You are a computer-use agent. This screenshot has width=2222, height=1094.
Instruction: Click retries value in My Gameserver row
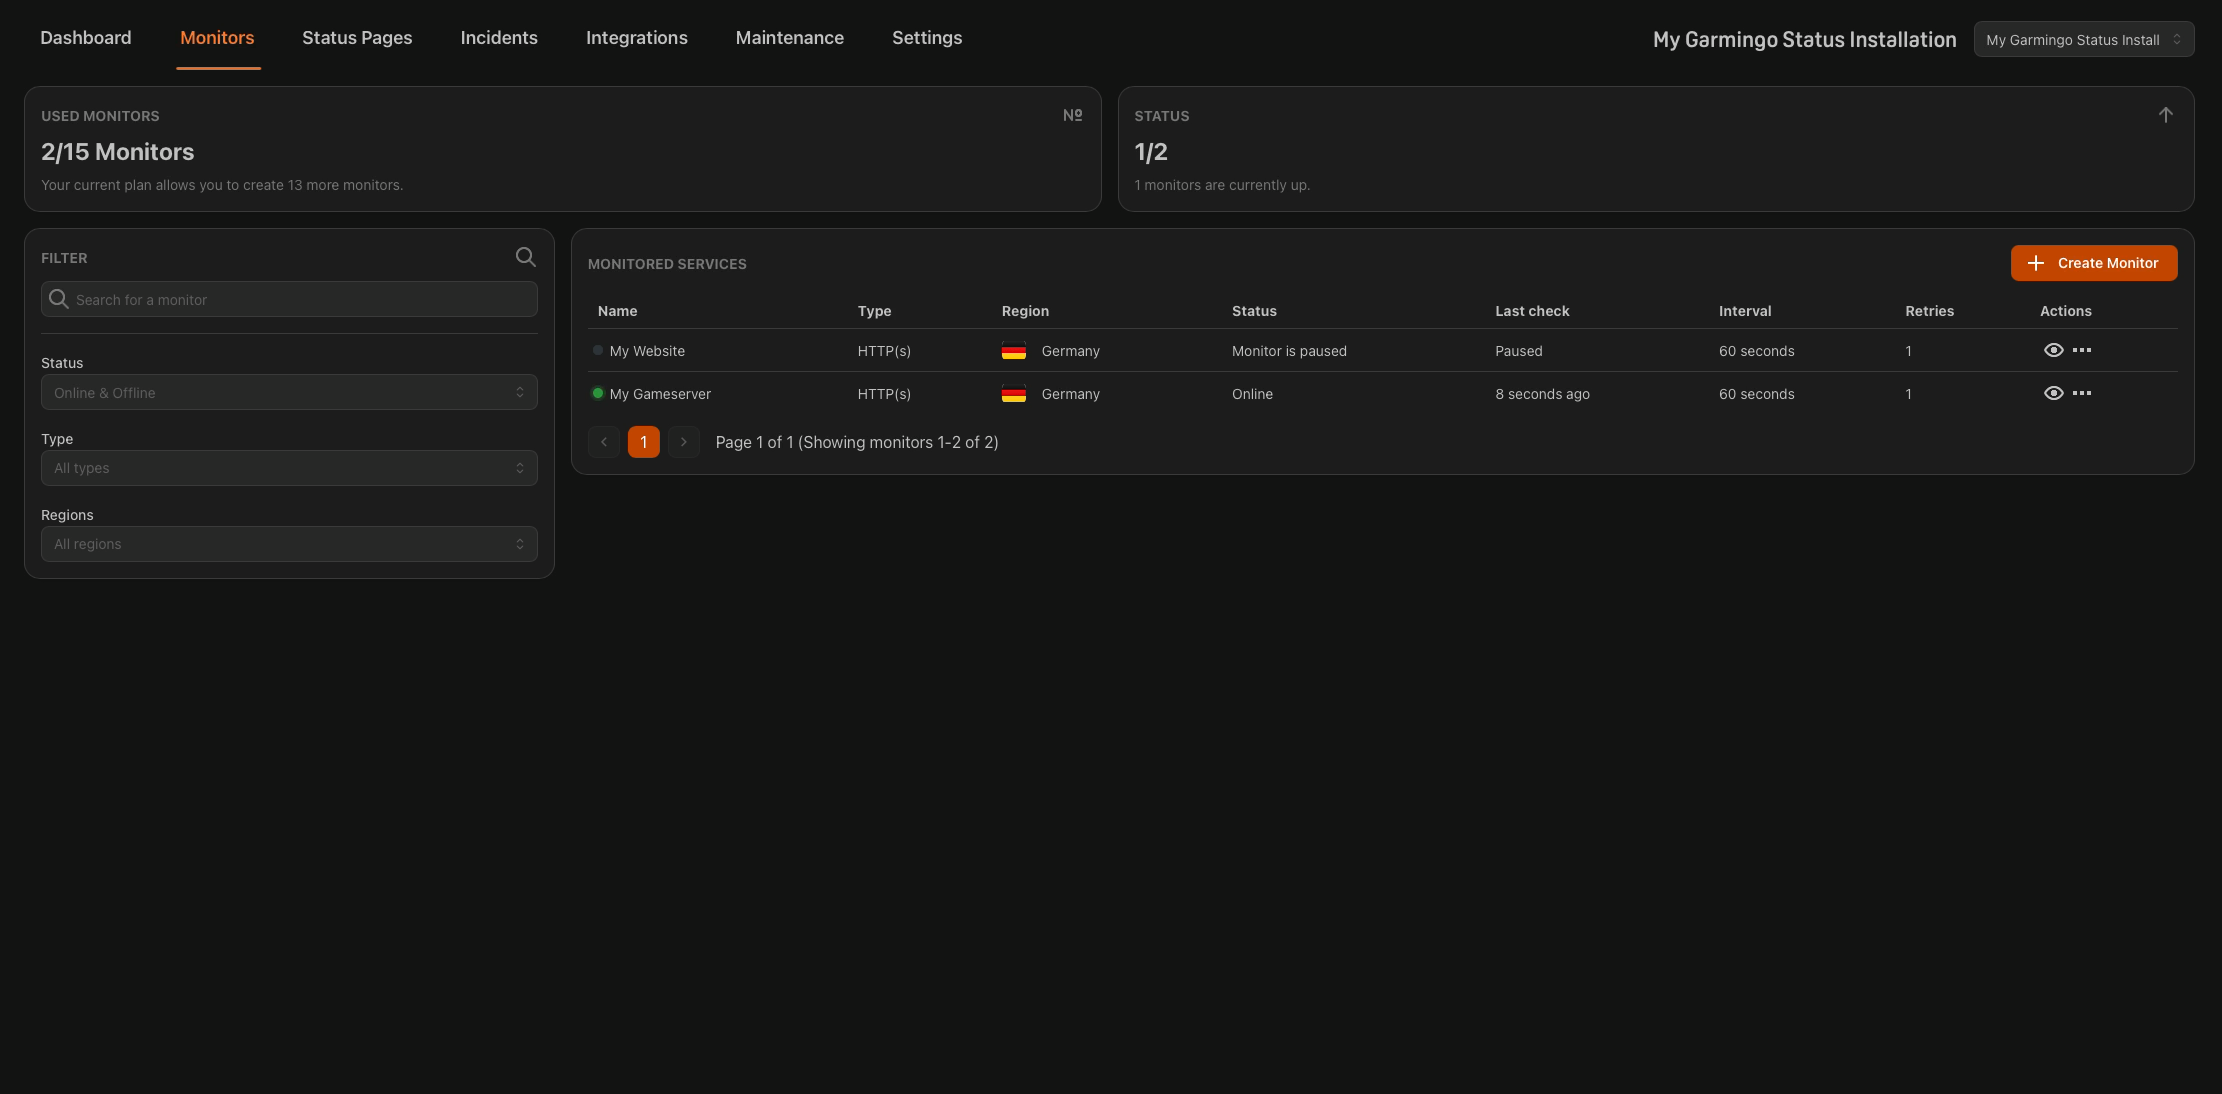point(1908,394)
